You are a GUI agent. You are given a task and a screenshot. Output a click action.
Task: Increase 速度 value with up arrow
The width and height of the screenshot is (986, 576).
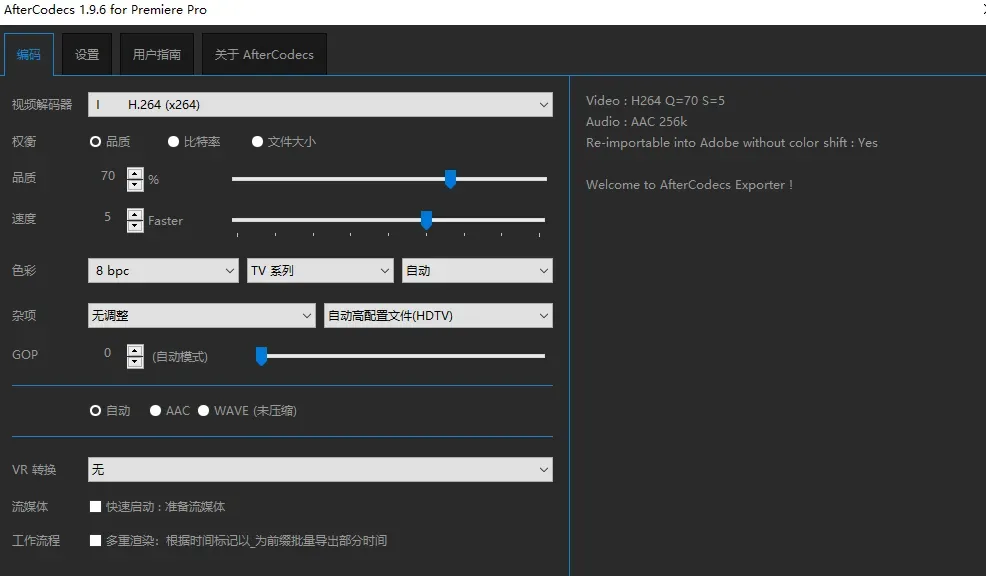pyautogui.click(x=135, y=214)
